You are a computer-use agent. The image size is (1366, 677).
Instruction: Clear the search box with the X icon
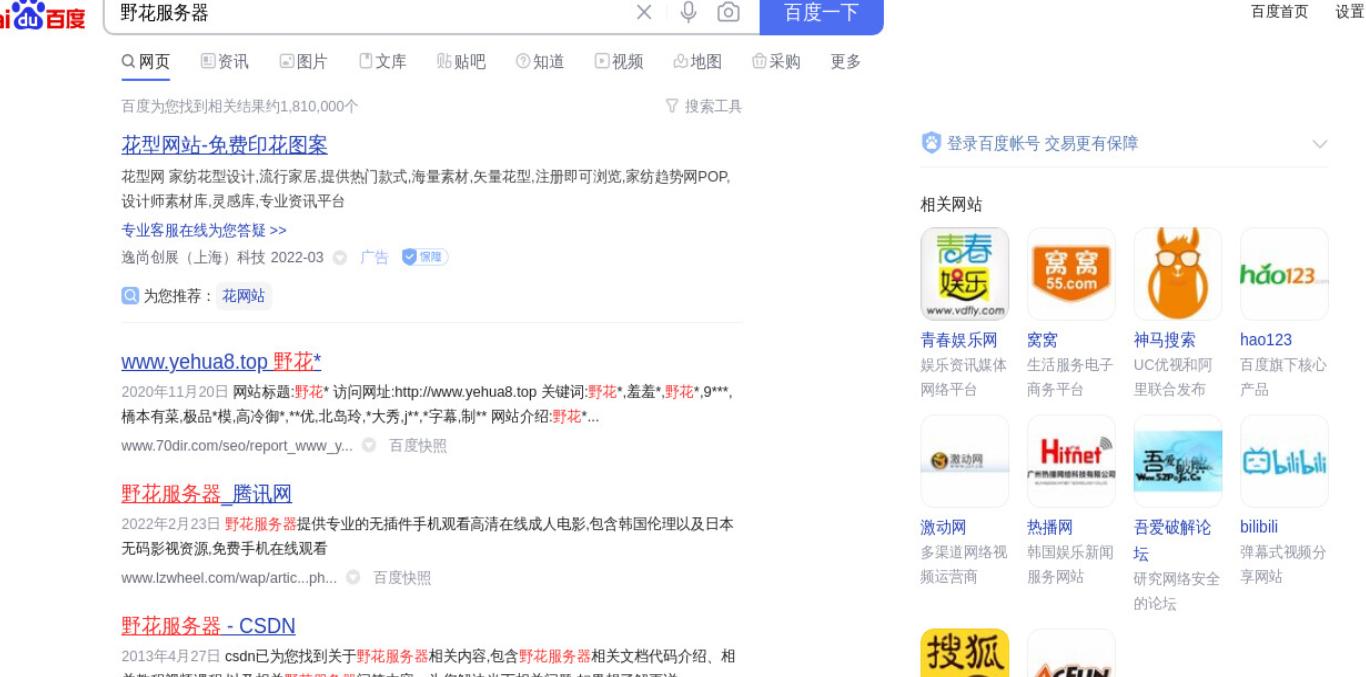pos(644,12)
